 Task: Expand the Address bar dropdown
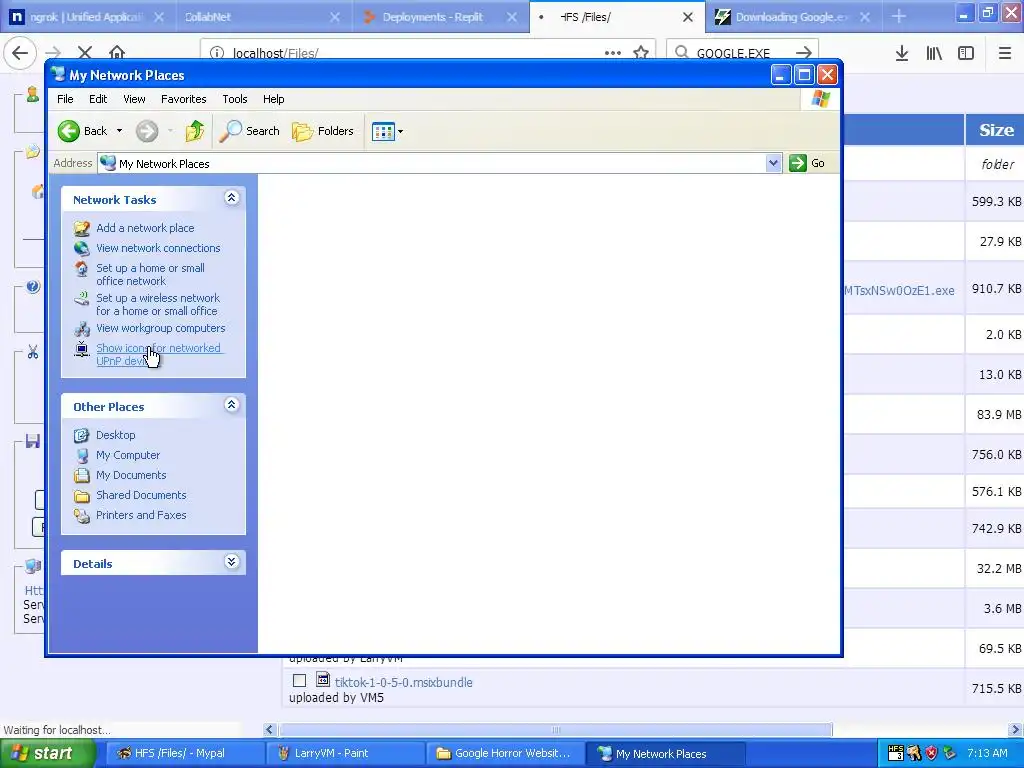pyautogui.click(x=773, y=163)
